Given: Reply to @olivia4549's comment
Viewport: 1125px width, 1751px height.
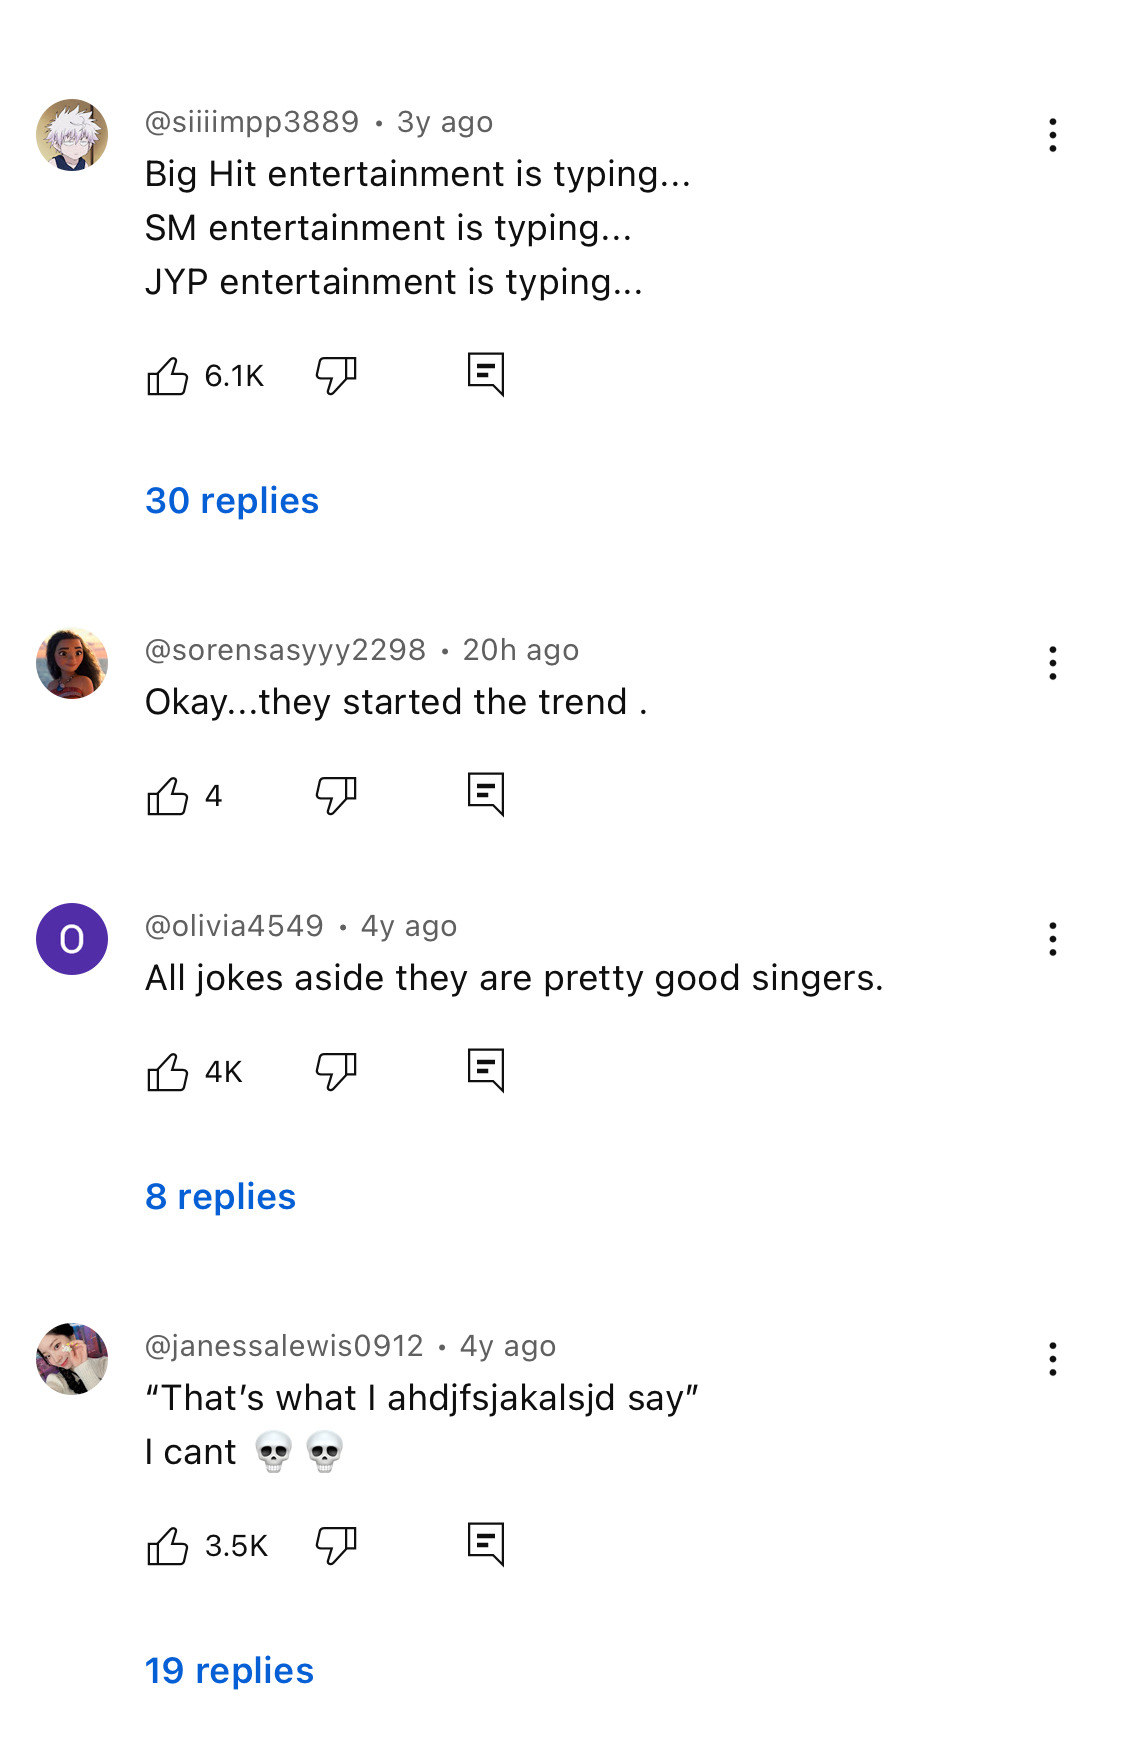Looking at the screenshot, I should [486, 1071].
